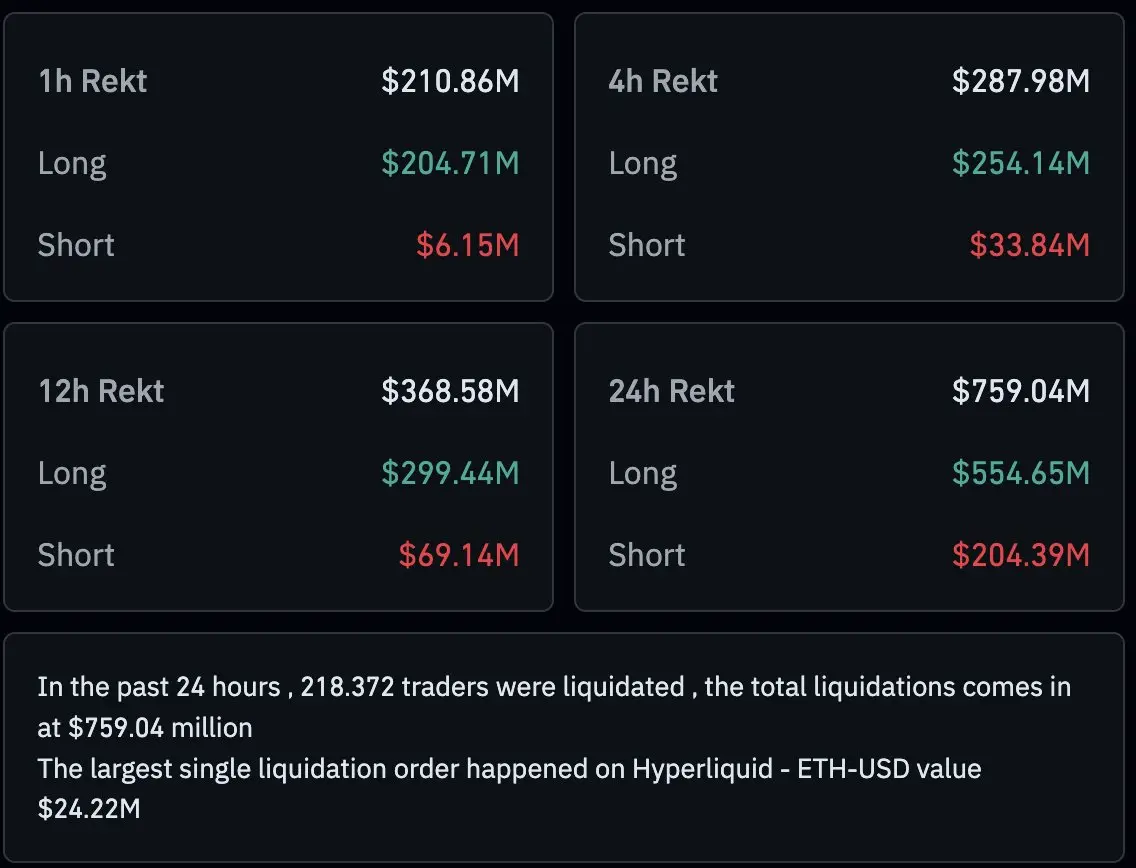Select the 1h Rekt total $210.86M
Viewport: 1136px width, 868px height.
pyautogui.click(x=450, y=81)
